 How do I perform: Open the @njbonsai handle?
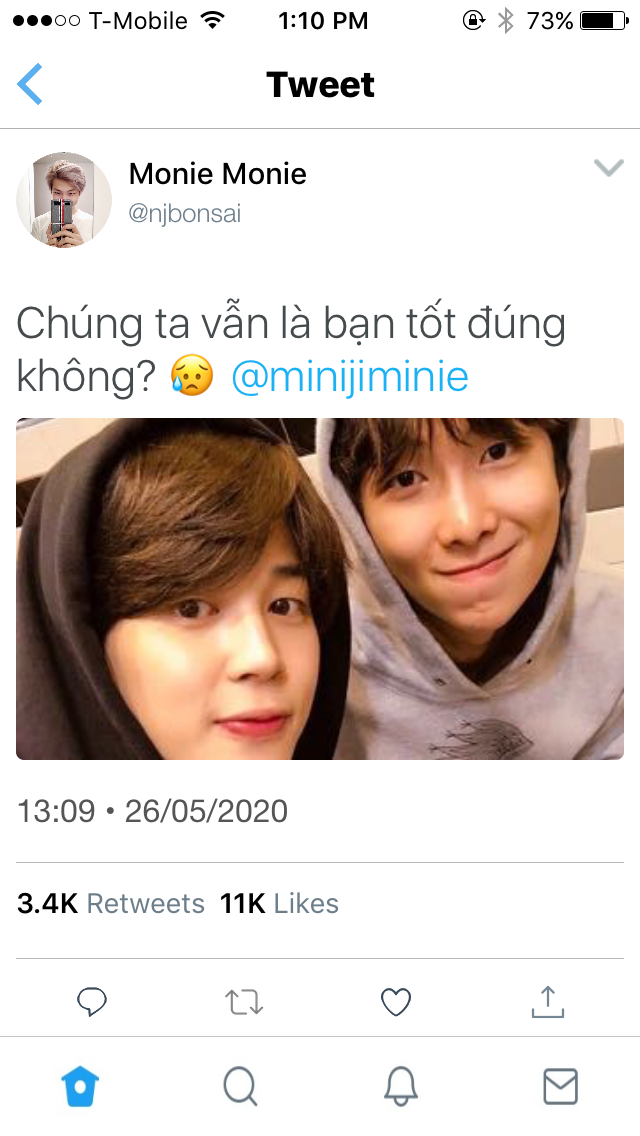click(185, 214)
